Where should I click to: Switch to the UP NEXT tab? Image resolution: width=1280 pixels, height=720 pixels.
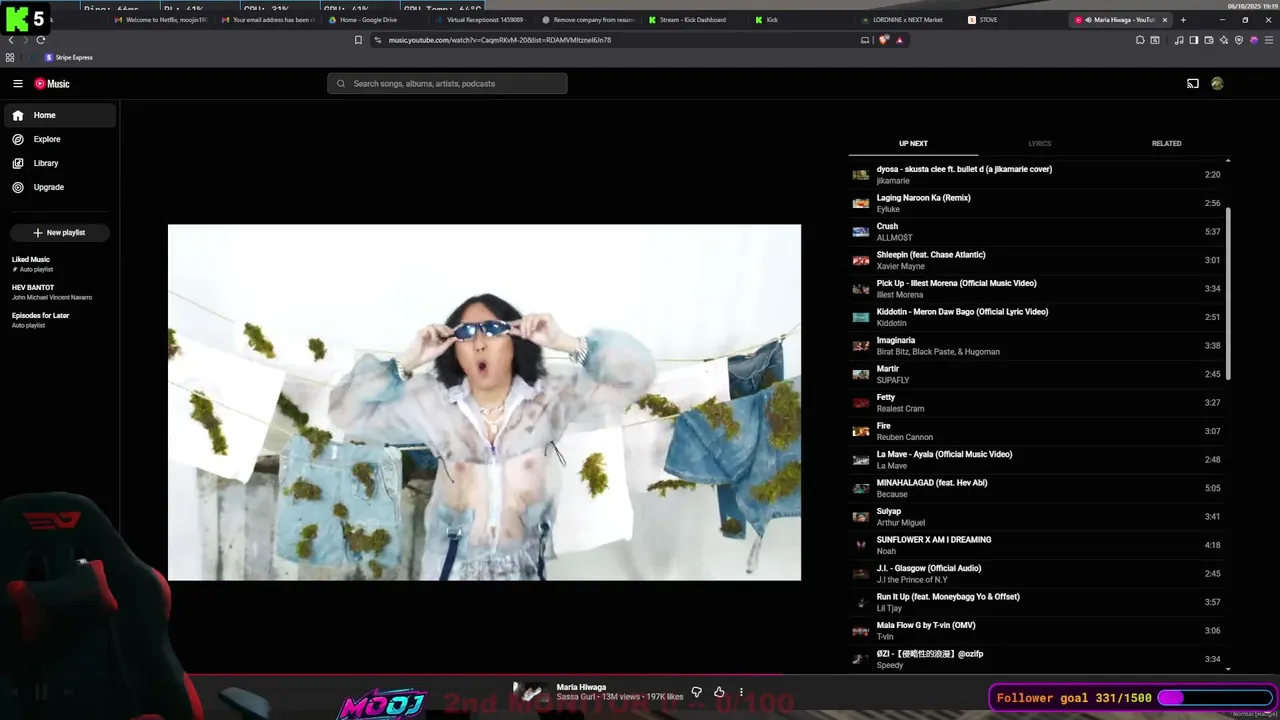913,143
